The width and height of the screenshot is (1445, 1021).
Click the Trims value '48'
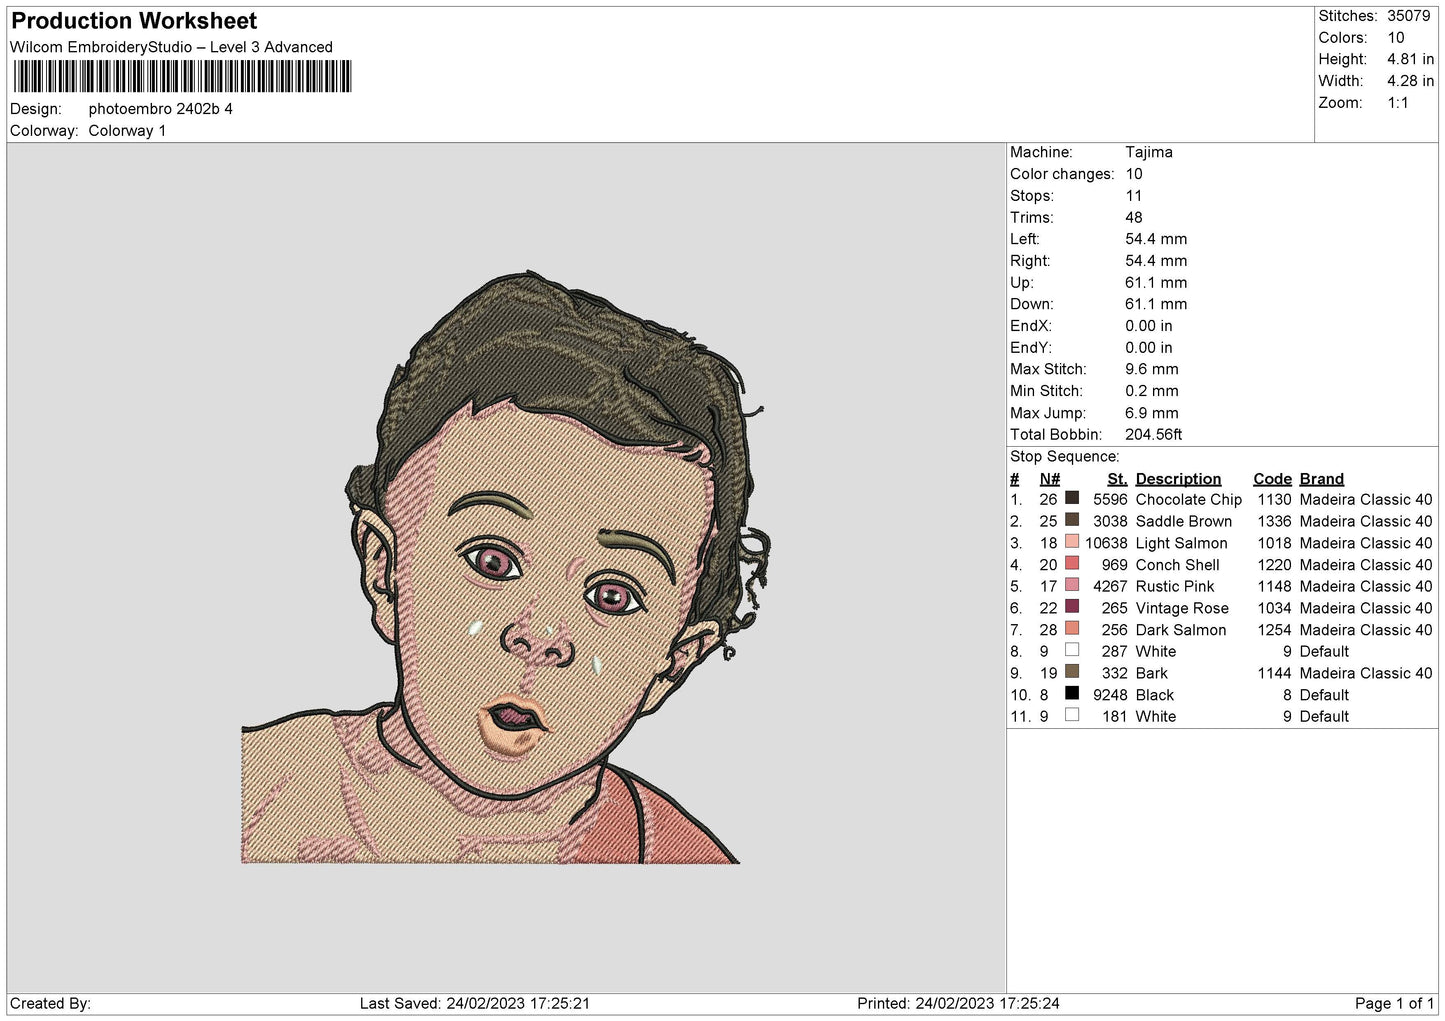[1134, 217]
